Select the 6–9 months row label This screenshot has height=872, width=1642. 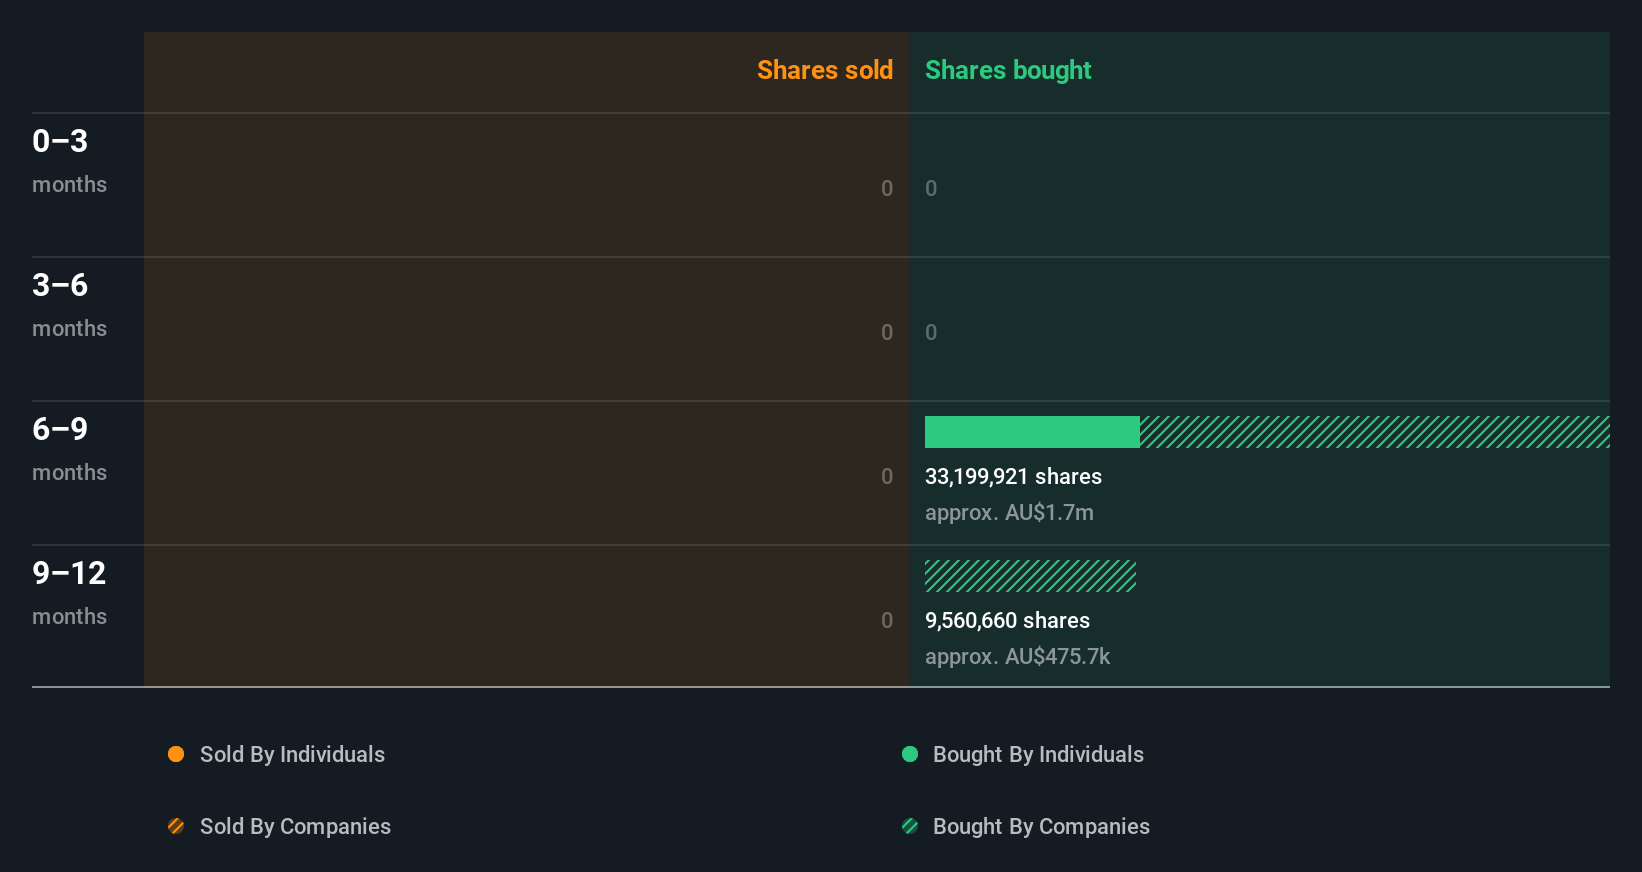coord(69,449)
